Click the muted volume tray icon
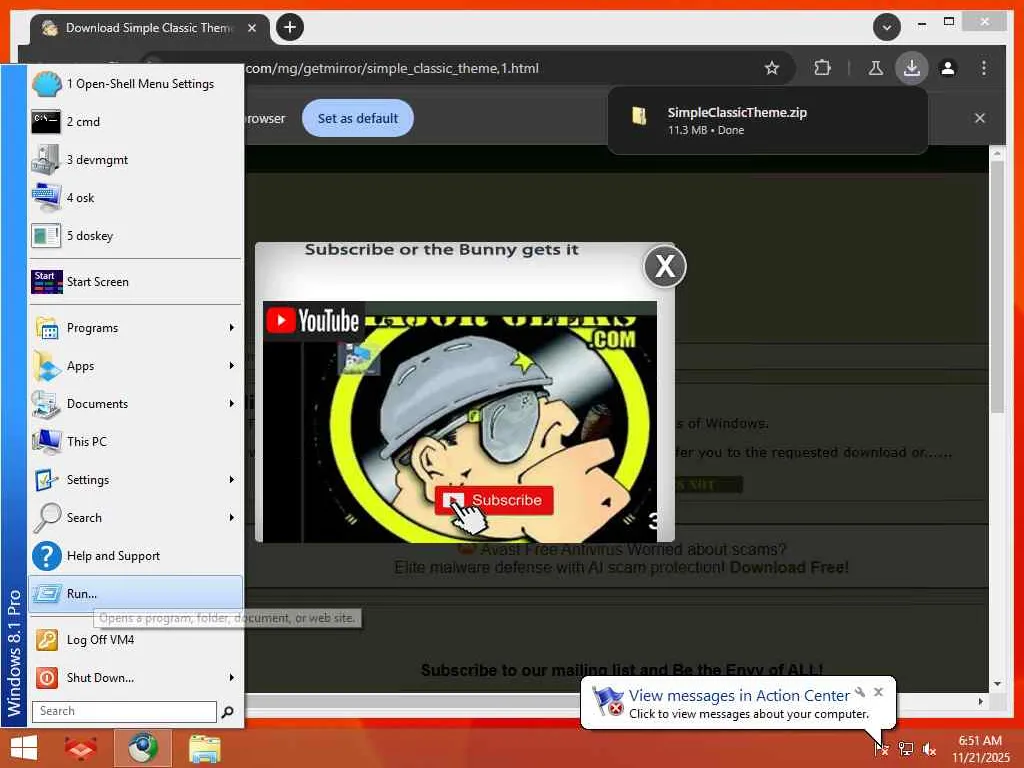This screenshot has height=768, width=1024. 929,749
